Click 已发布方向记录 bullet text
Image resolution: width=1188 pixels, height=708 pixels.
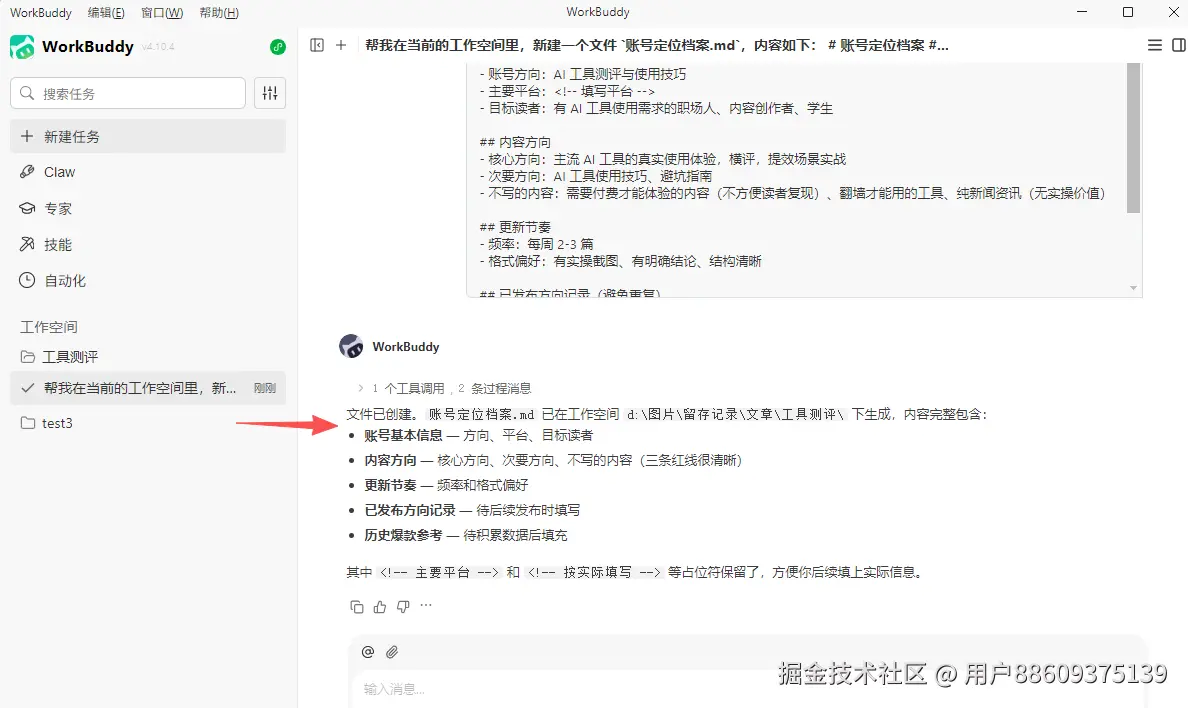point(410,510)
